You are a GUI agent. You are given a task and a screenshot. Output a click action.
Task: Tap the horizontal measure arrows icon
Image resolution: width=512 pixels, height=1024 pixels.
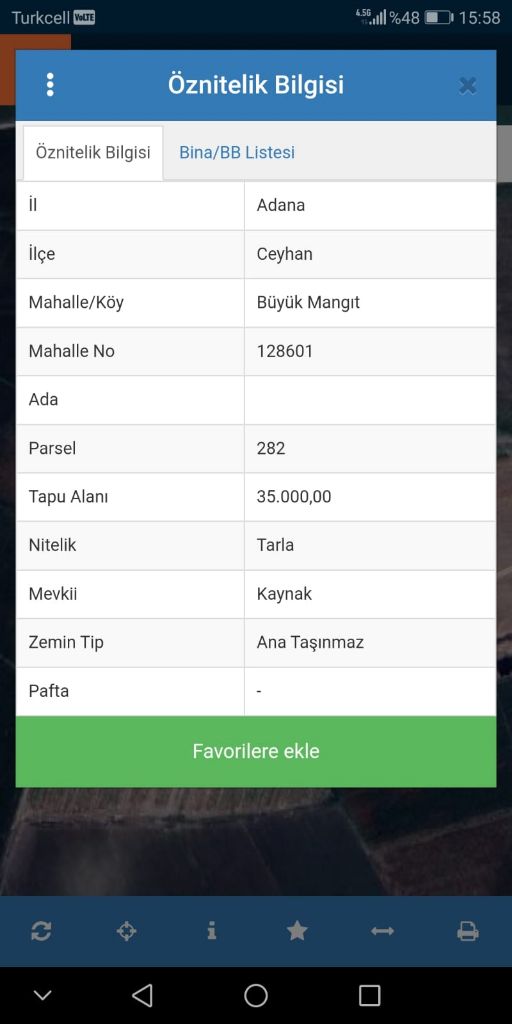[382, 931]
